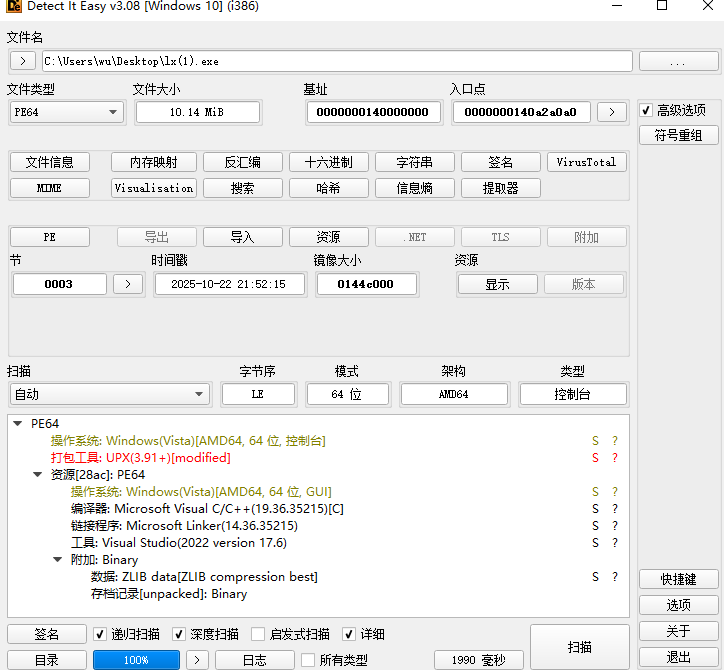Click the 快捷键 shortcuts button
The height and width of the screenshot is (670, 724).
click(678, 579)
